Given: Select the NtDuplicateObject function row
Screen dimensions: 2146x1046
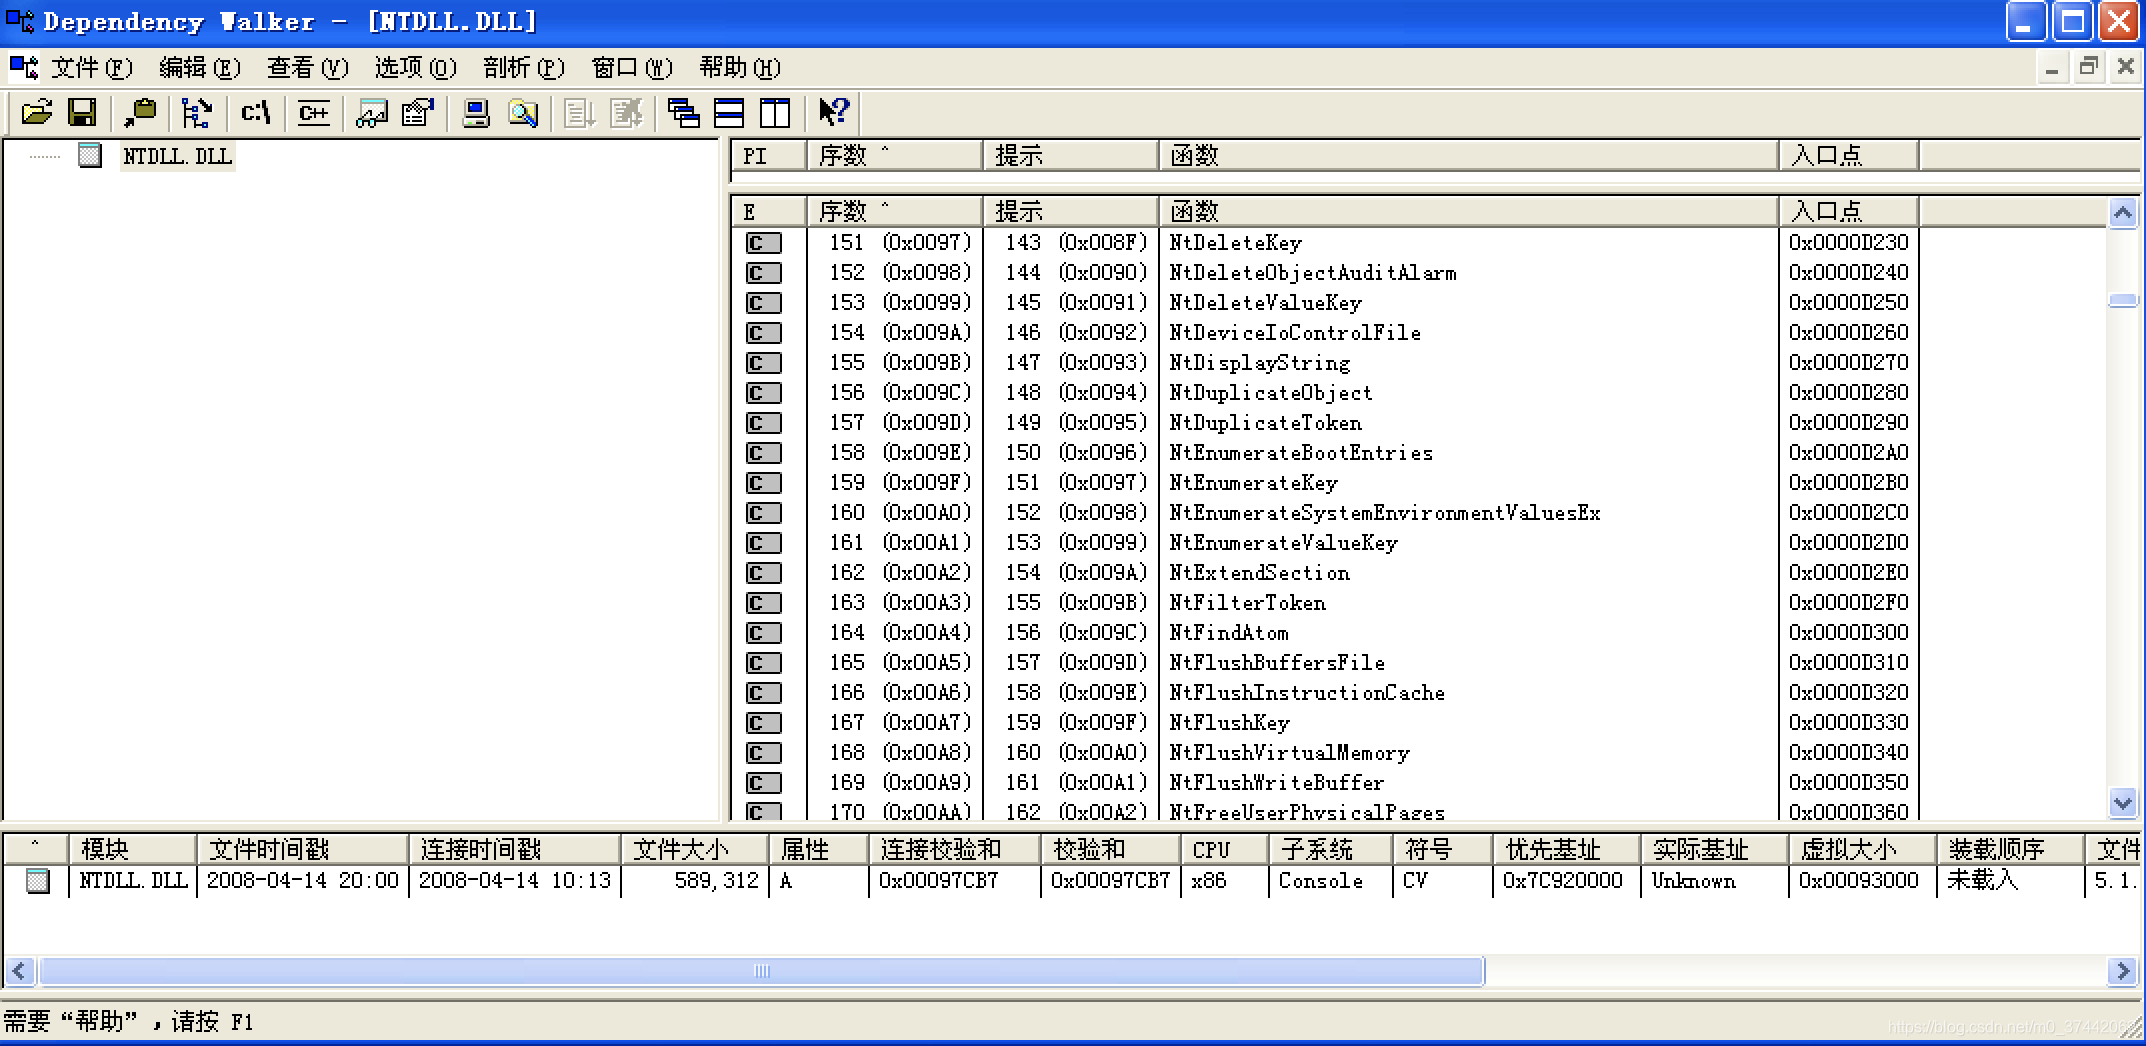Looking at the screenshot, I should point(1419,393).
